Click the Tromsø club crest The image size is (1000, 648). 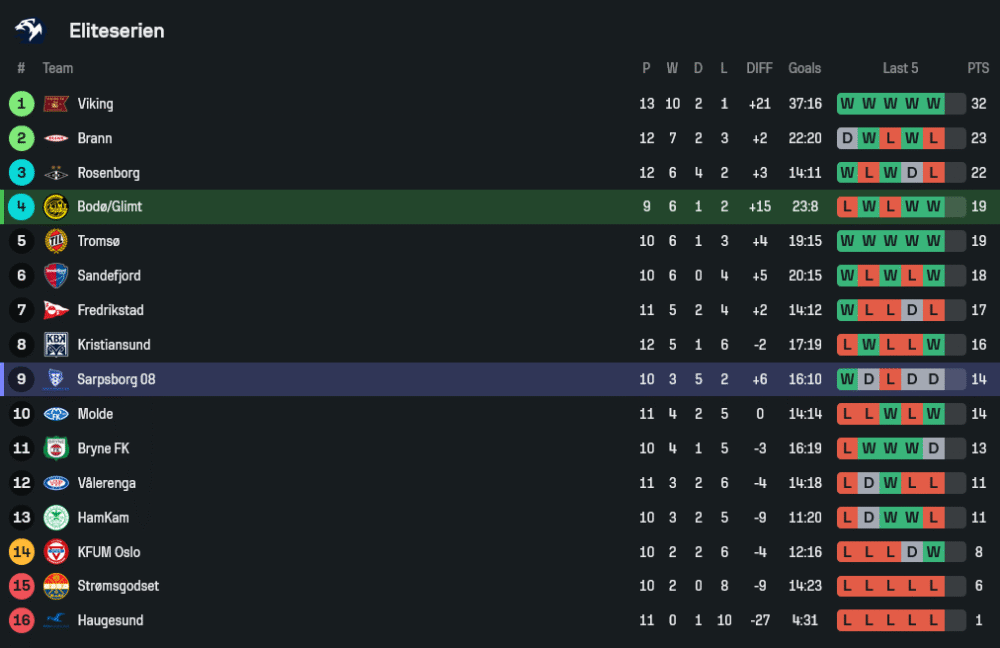coord(56,241)
